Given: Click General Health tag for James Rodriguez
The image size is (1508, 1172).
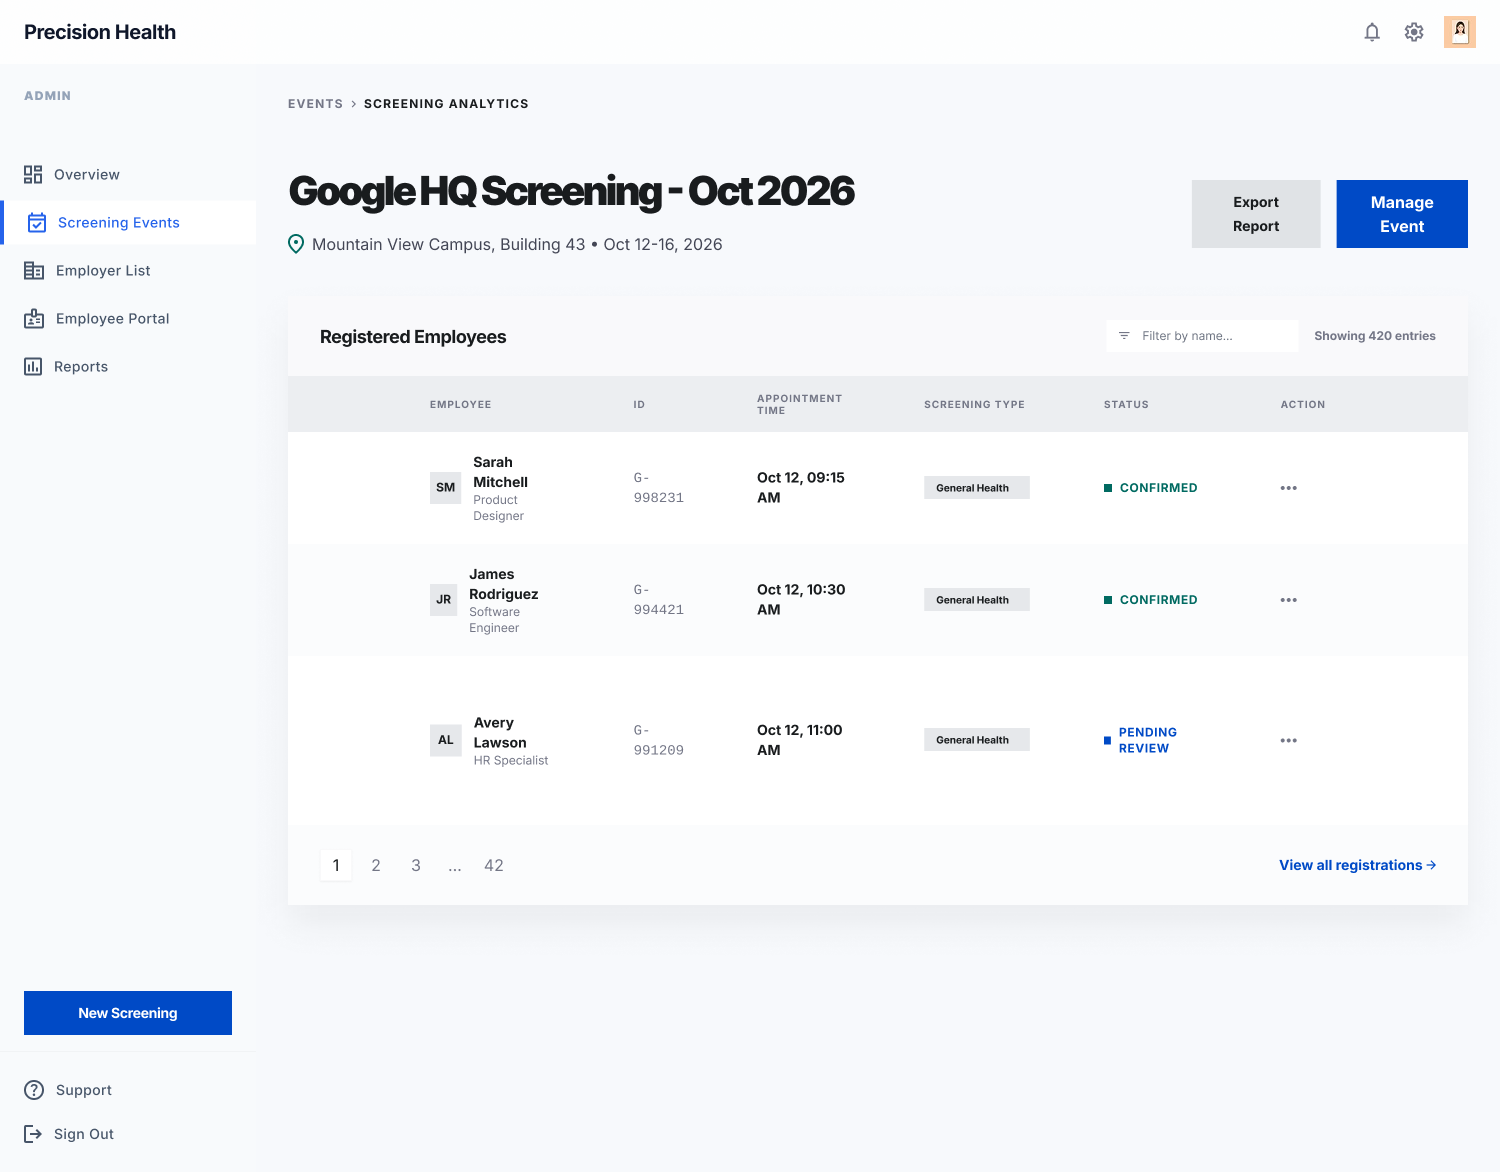Looking at the screenshot, I should coord(976,600).
